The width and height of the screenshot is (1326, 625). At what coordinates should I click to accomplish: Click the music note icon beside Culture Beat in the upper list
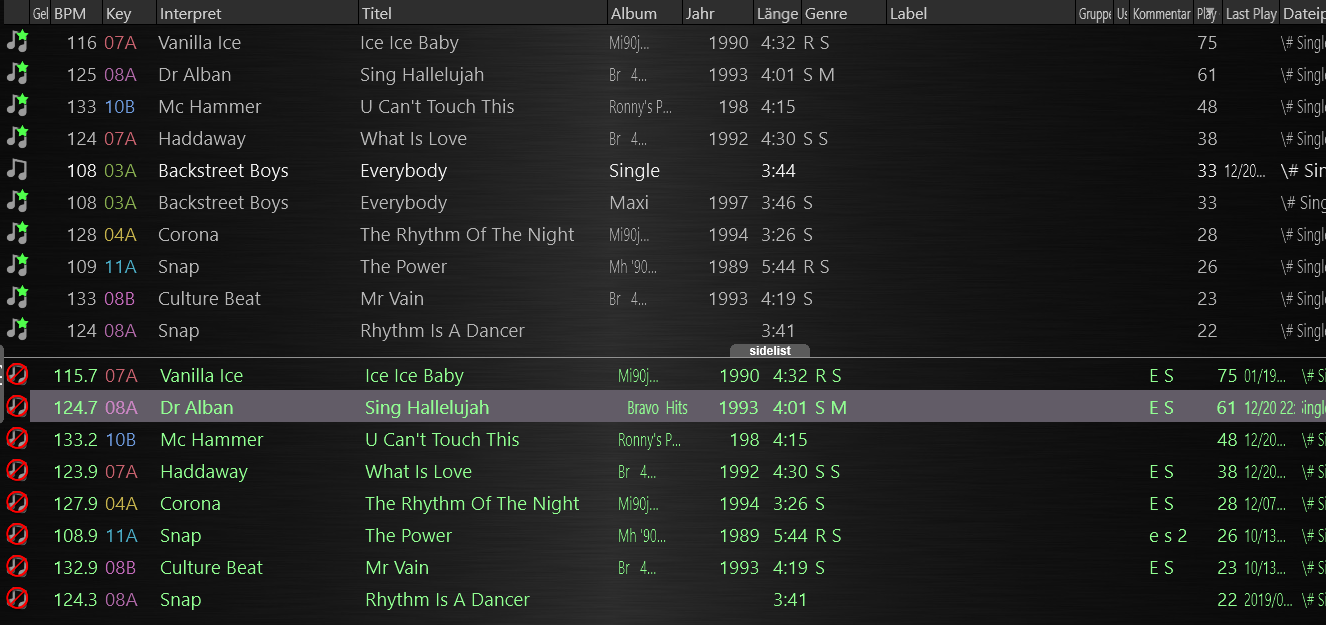point(17,298)
